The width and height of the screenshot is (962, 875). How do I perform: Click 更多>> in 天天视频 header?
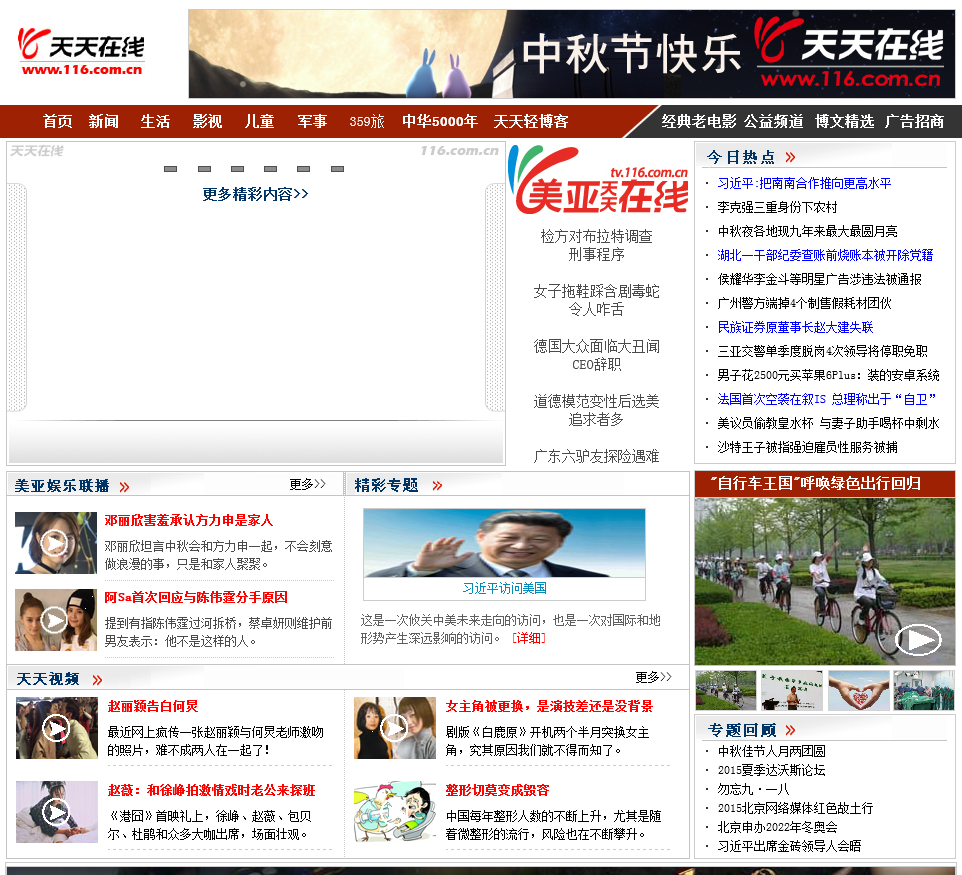click(653, 677)
